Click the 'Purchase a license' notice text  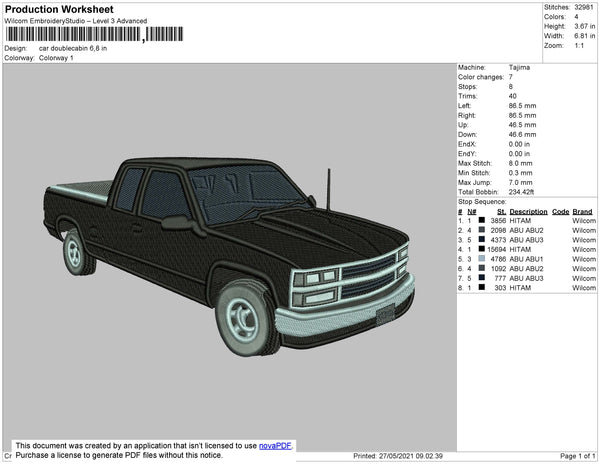point(119,455)
